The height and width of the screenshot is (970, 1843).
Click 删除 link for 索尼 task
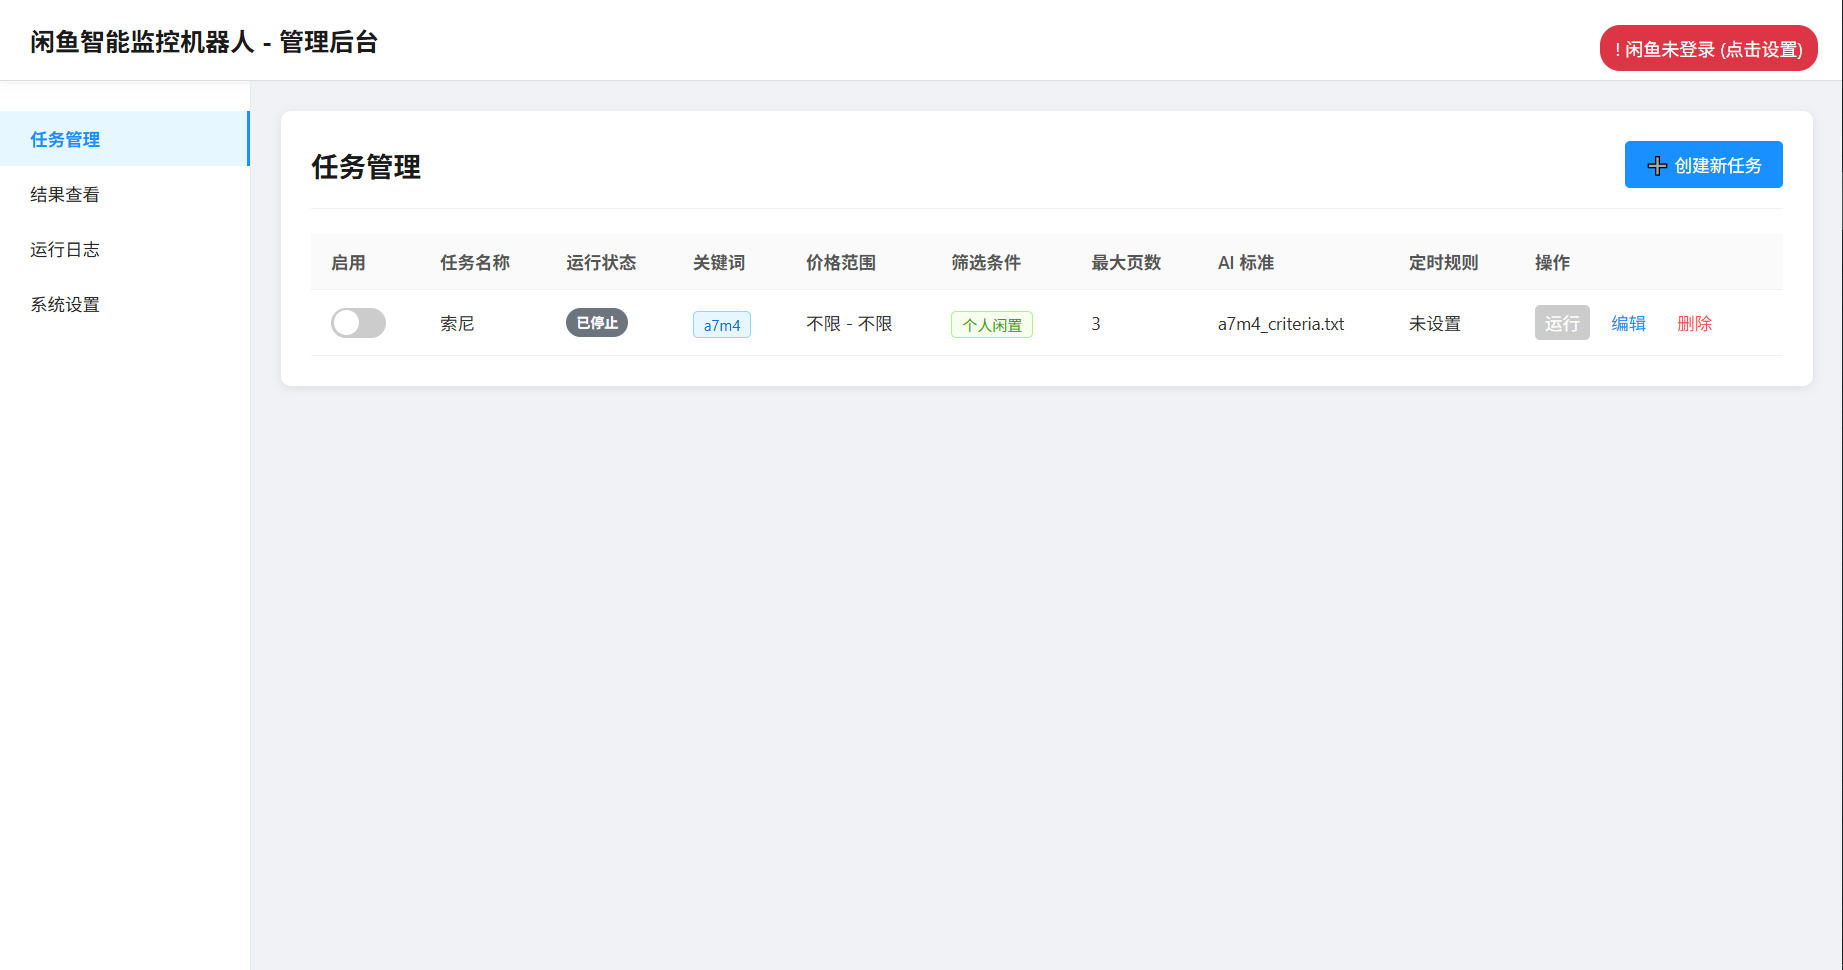point(1694,323)
